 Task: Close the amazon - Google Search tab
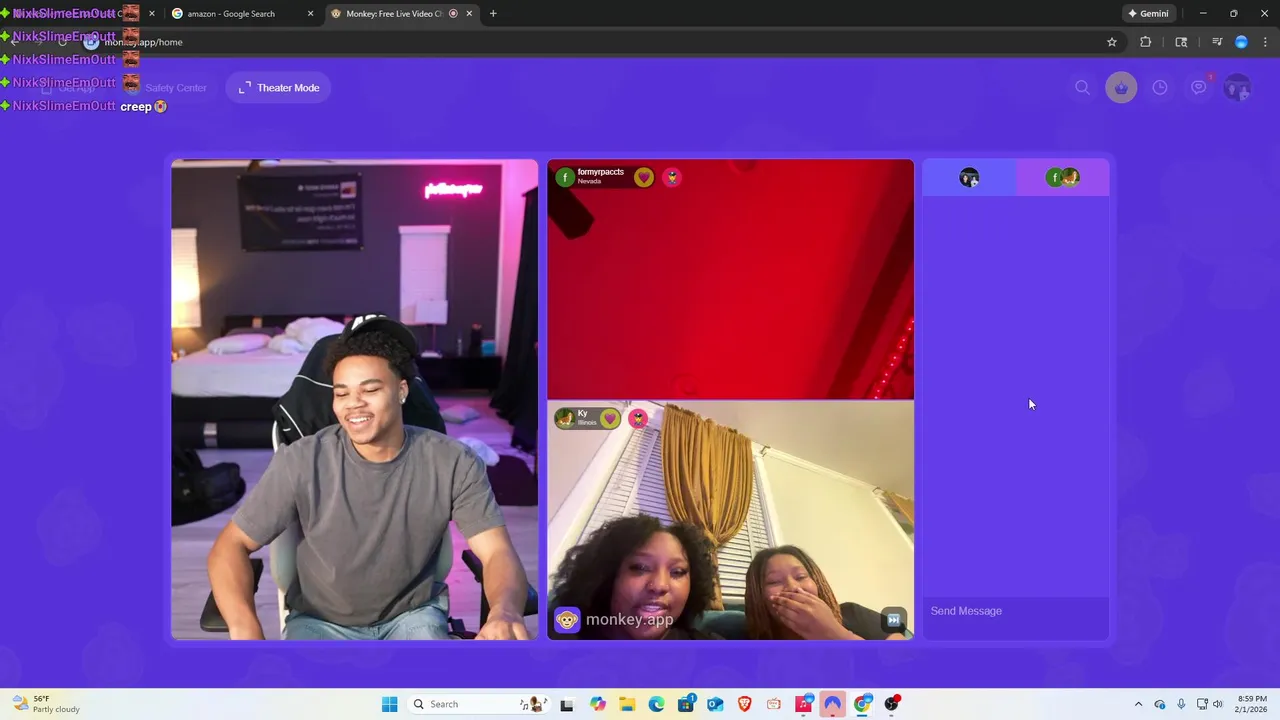310,14
